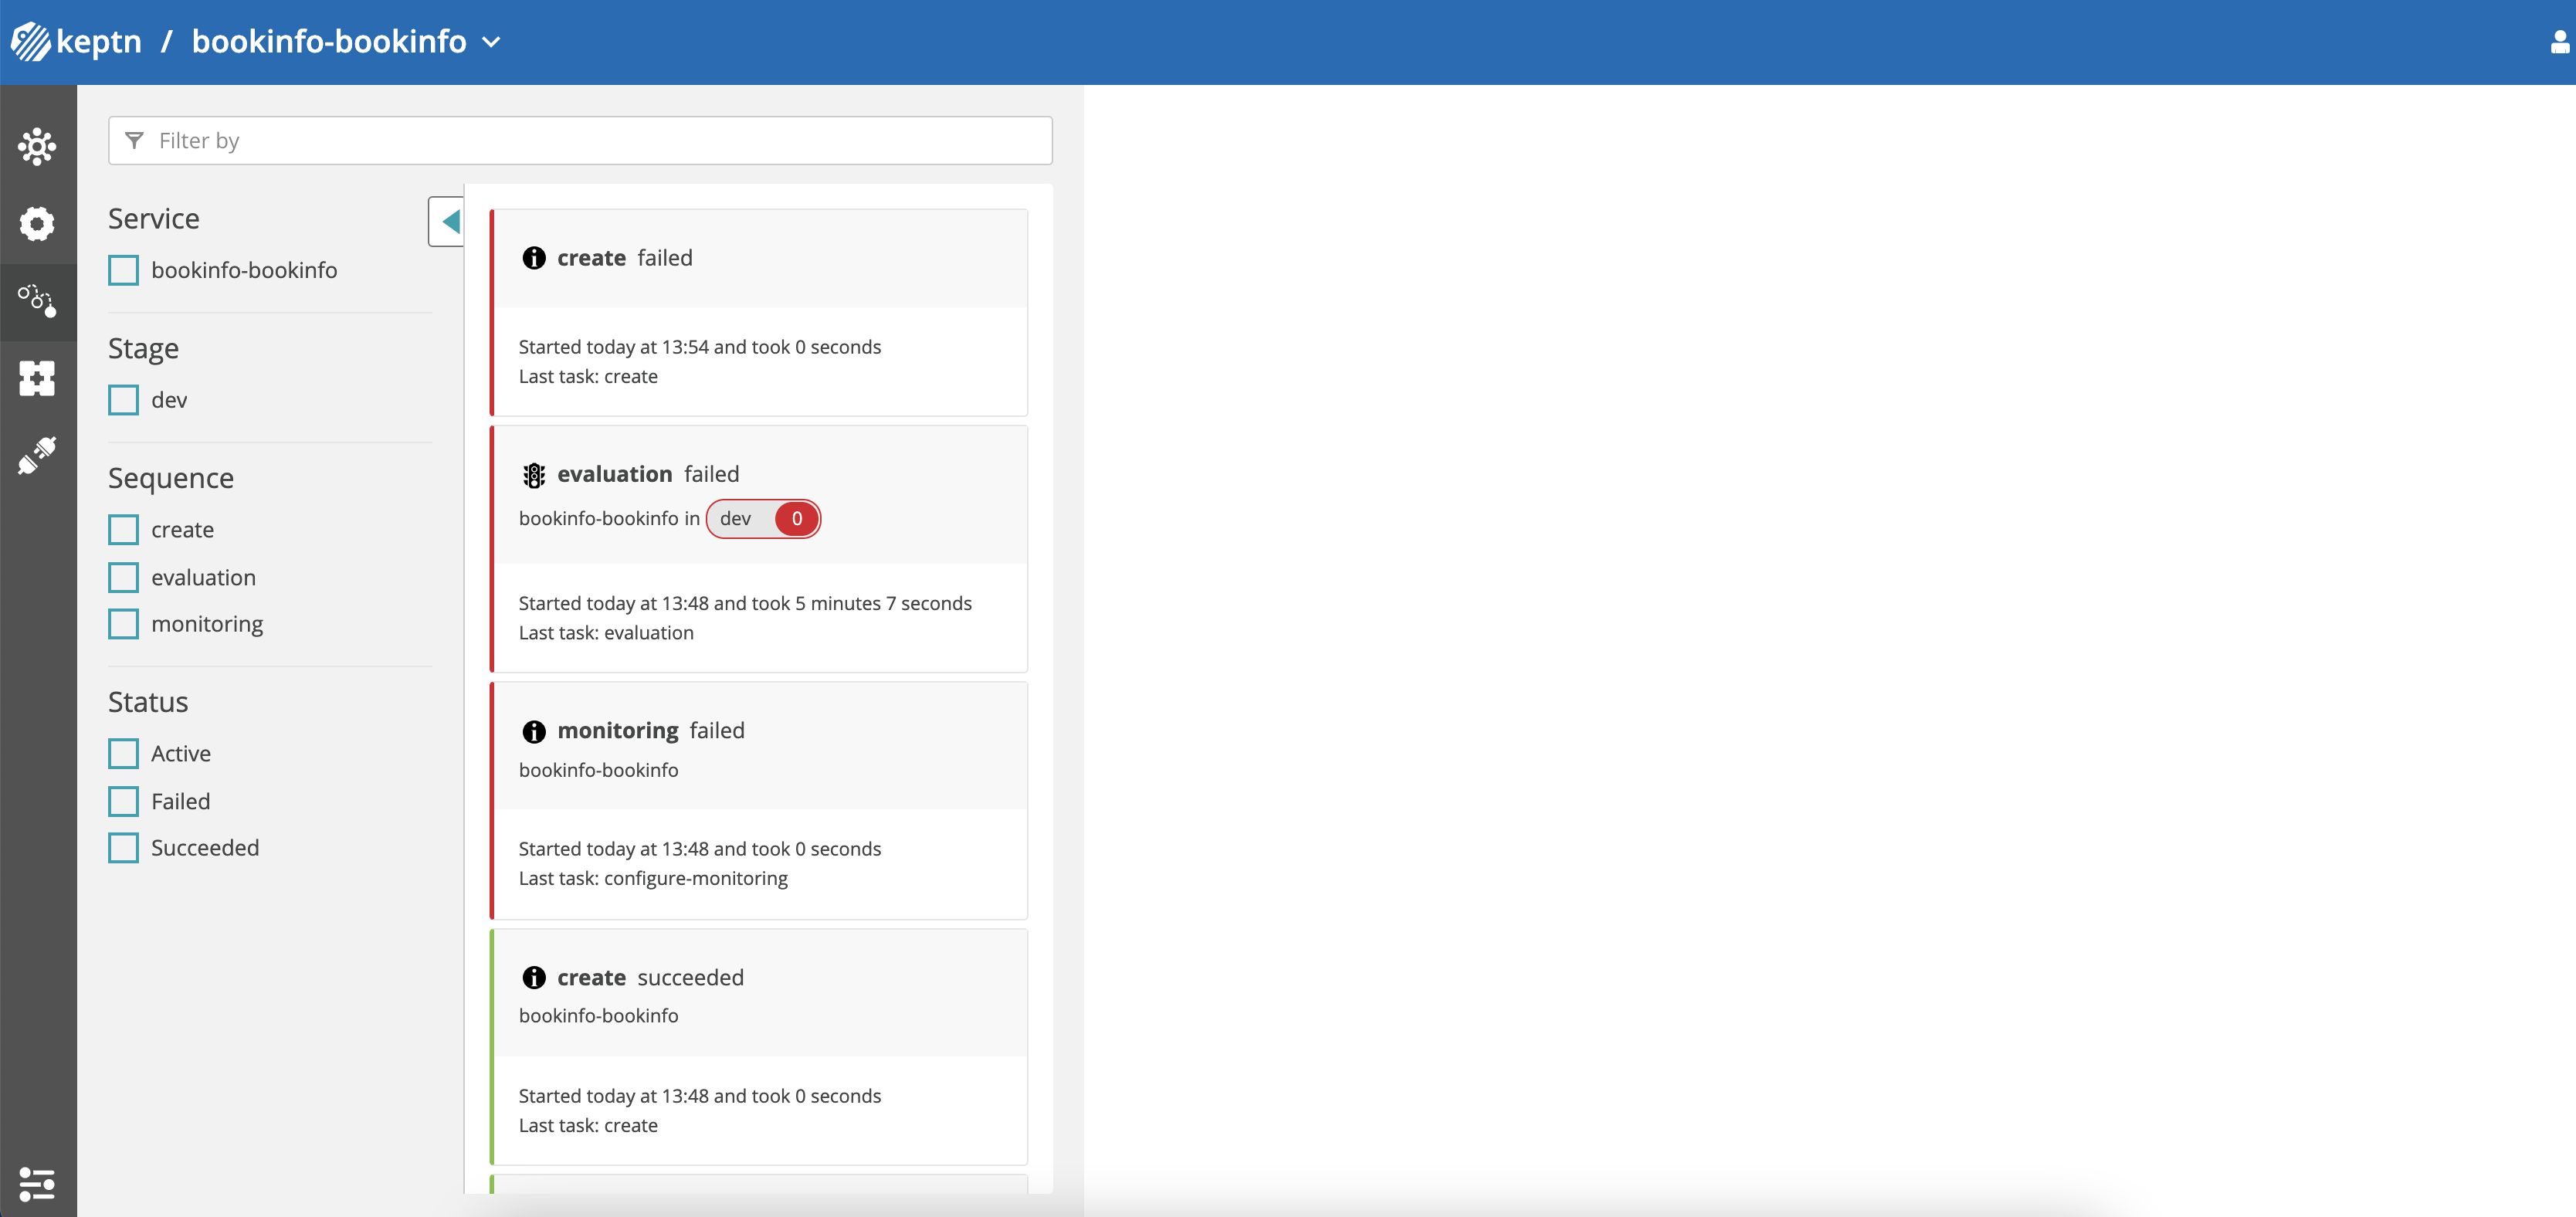Open the environment view sidebar icon
This screenshot has height=1217, width=2576.
[37, 147]
